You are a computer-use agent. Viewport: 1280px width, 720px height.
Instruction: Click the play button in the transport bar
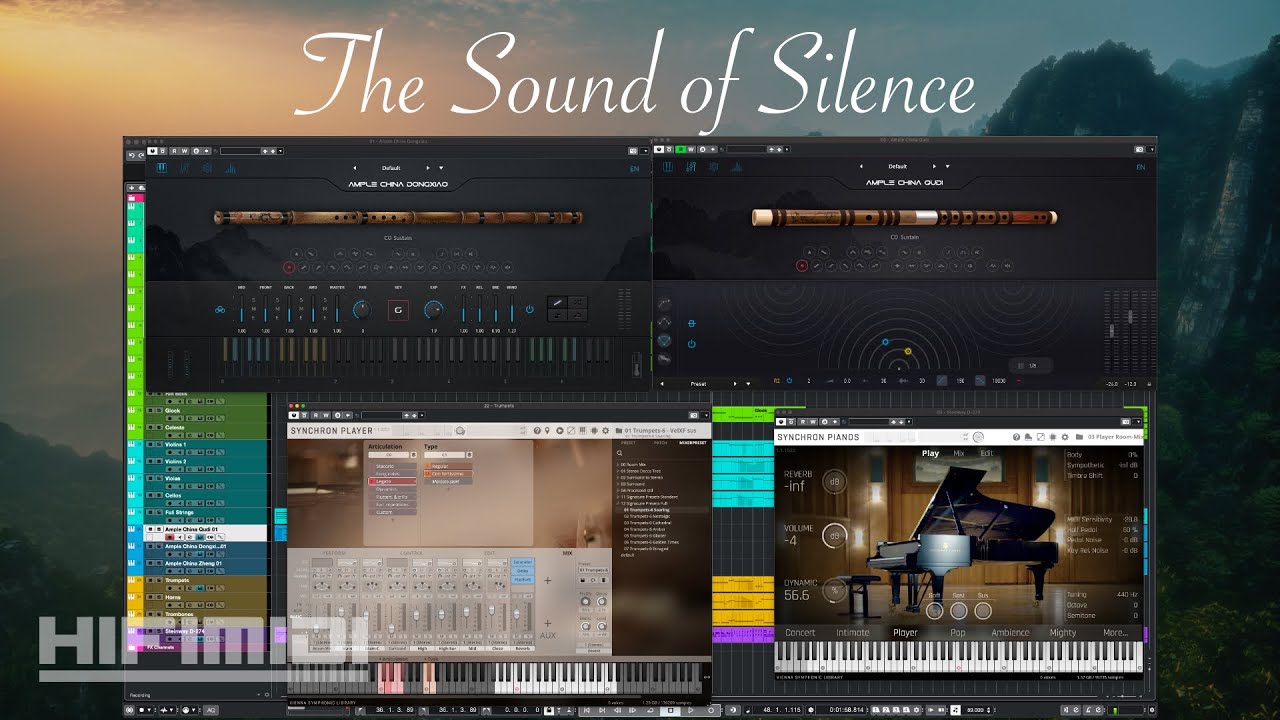click(x=690, y=710)
